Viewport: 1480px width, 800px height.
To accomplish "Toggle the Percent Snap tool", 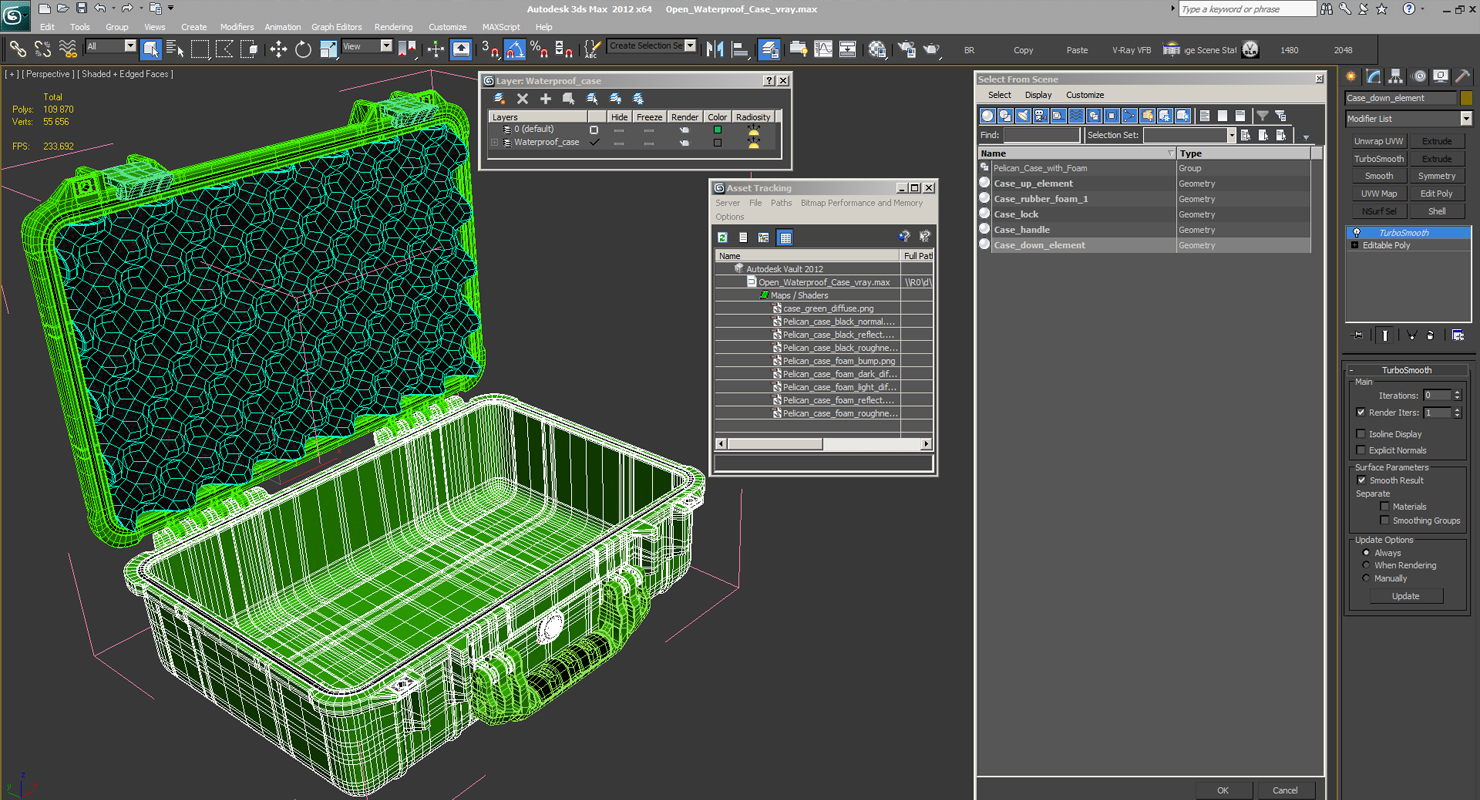I will click(x=539, y=49).
